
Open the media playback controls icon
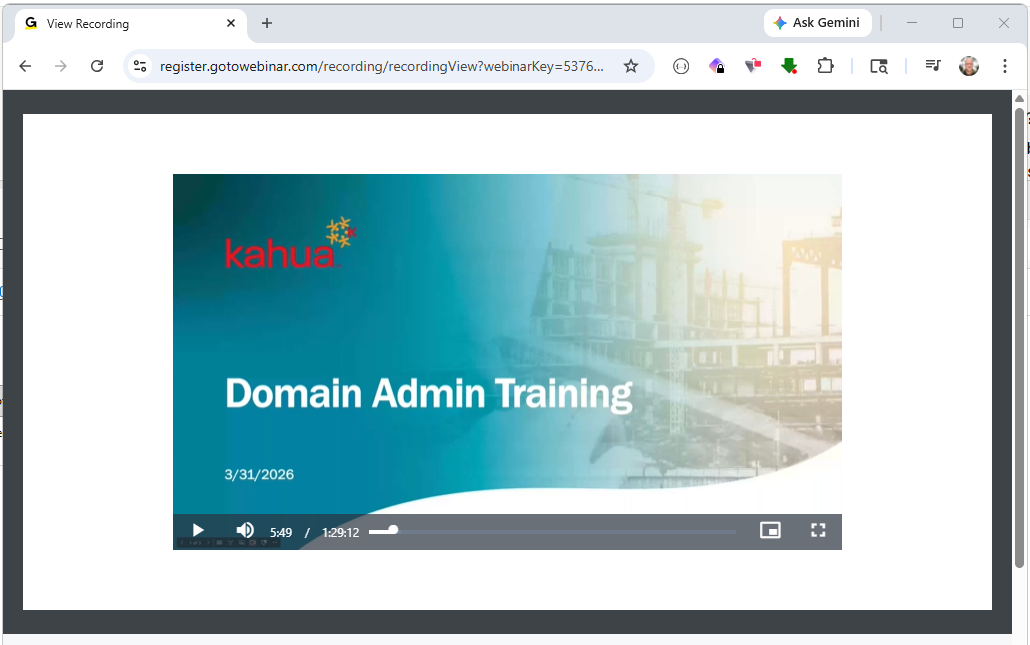pos(932,66)
